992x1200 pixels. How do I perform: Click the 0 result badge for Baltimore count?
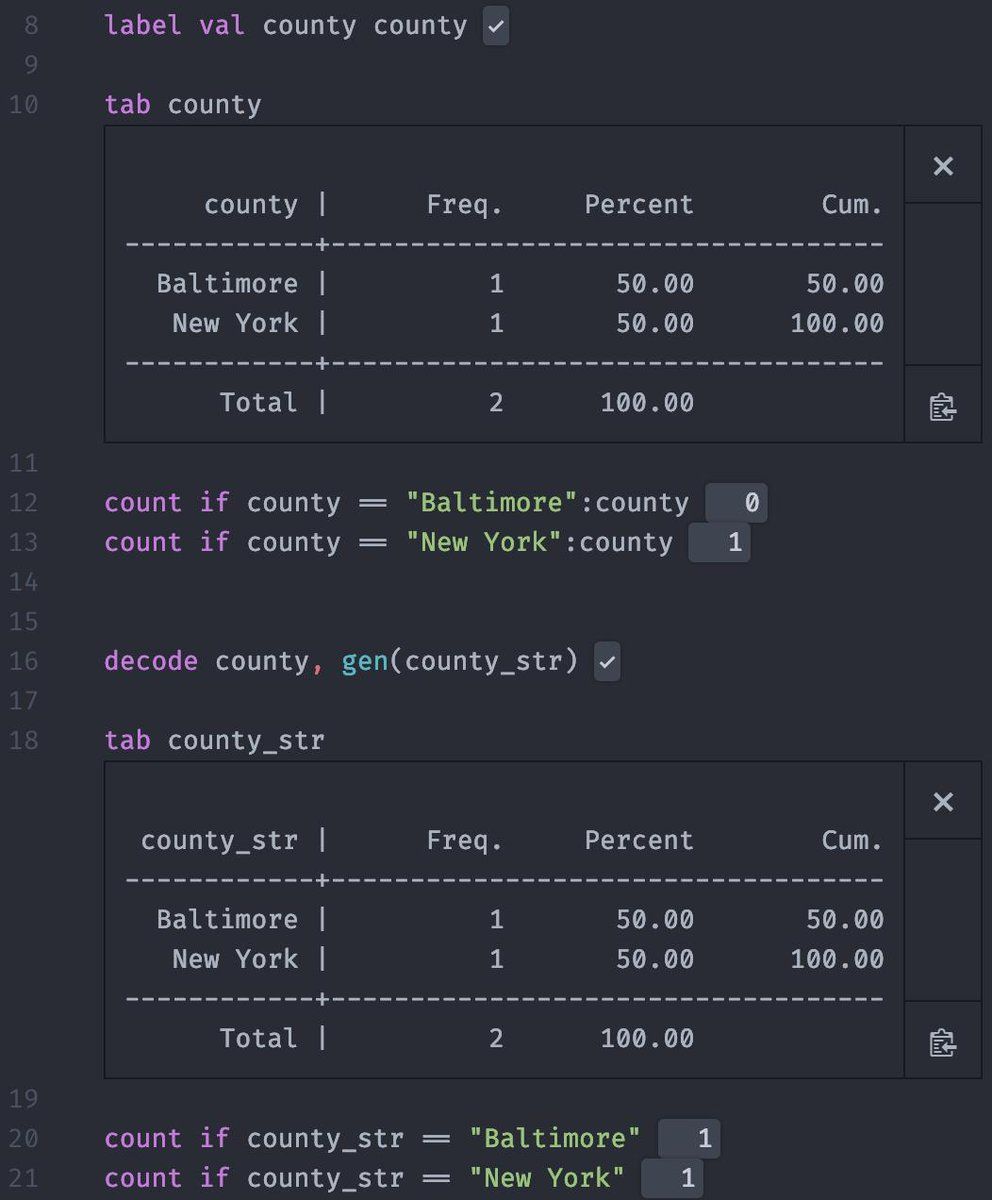pos(737,503)
